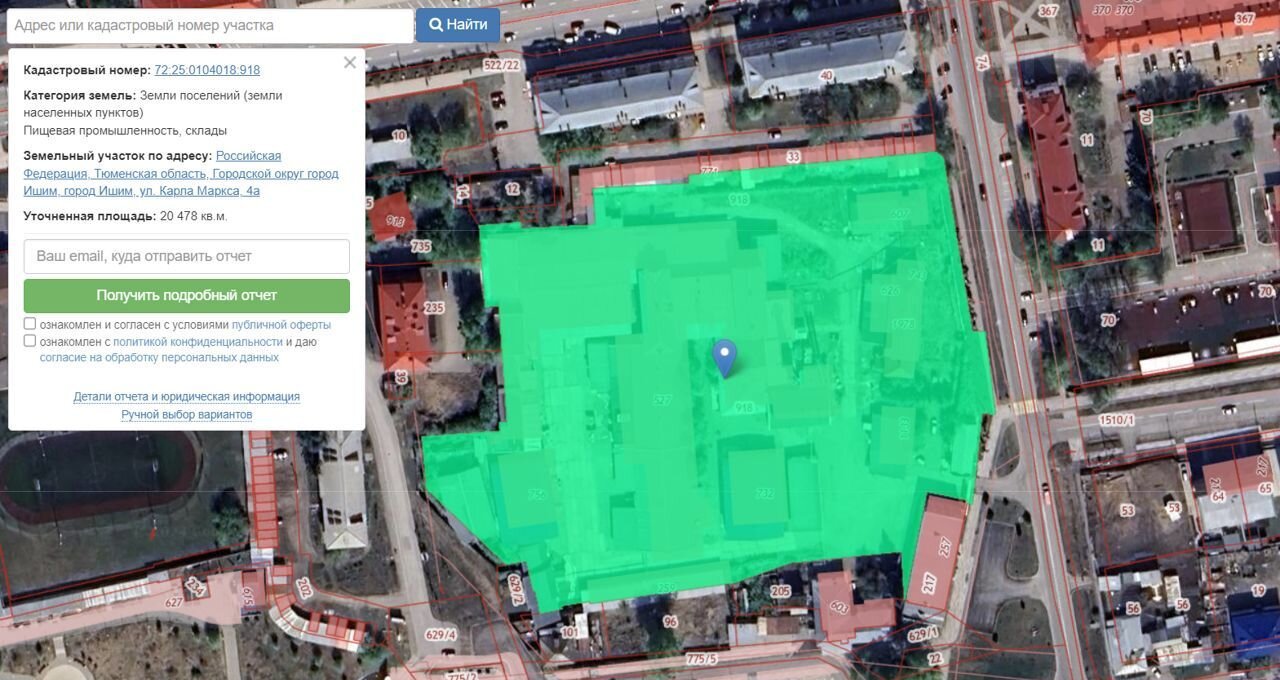Open cadastral number link 72:25:0104018:918
This screenshot has height=680, width=1280.
(207, 70)
